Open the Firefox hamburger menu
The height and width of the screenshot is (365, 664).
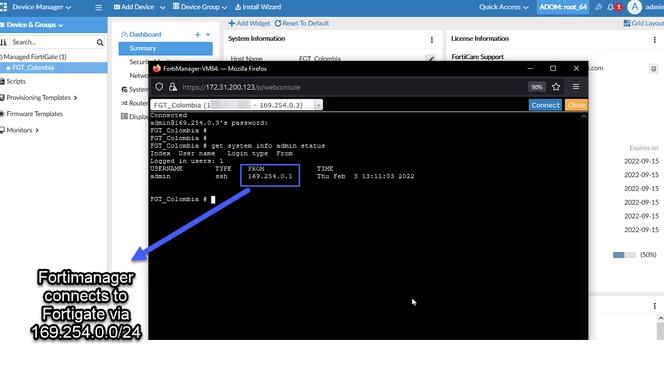tap(576, 87)
